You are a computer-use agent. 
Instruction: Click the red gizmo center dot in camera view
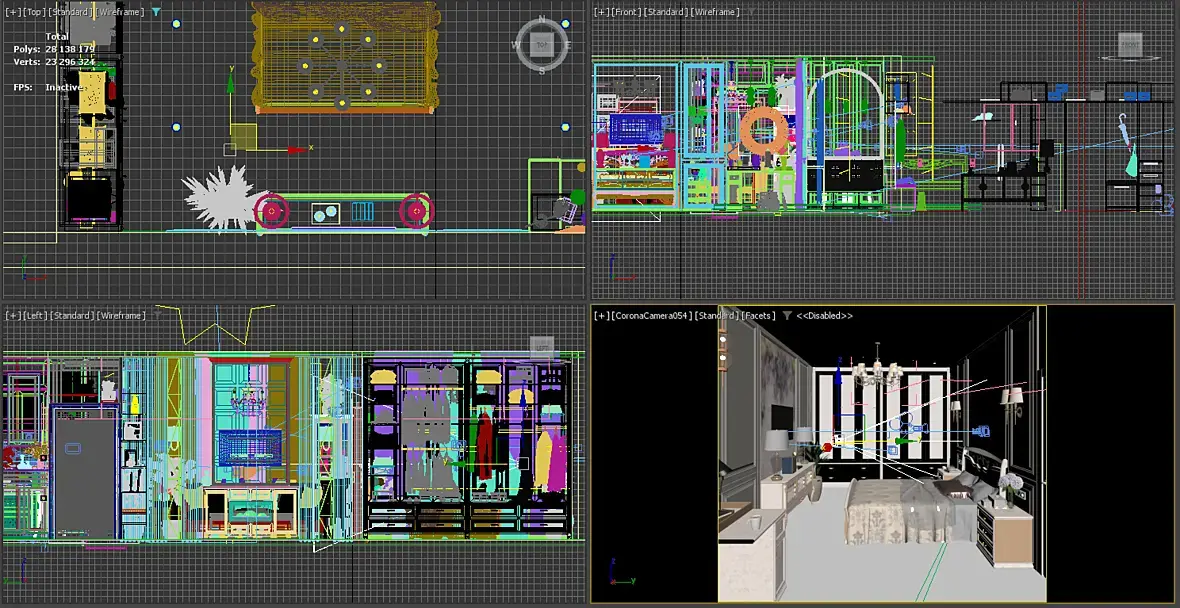tap(828, 447)
